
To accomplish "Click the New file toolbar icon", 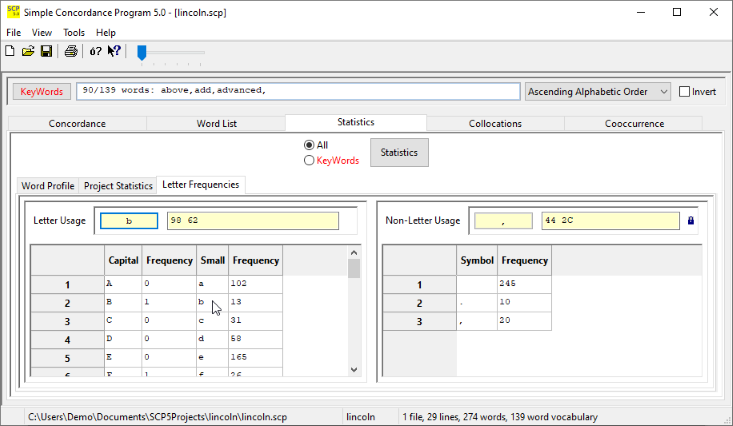I will click(10, 51).
